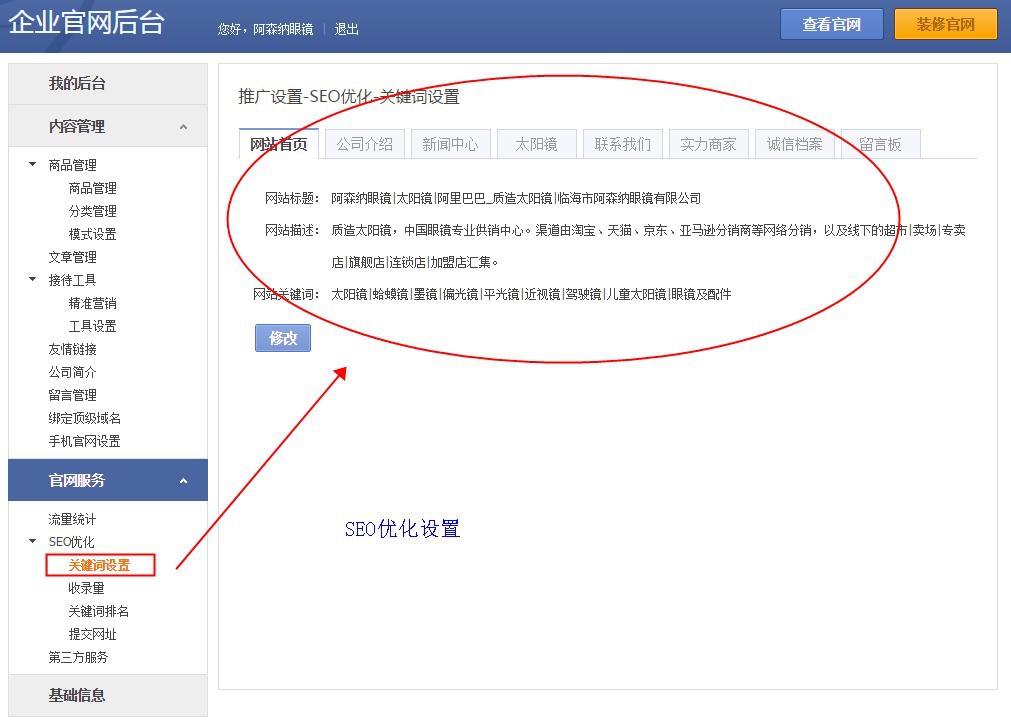Open the 联系我们 tab
This screenshot has height=721, width=1011.
pos(622,144)
